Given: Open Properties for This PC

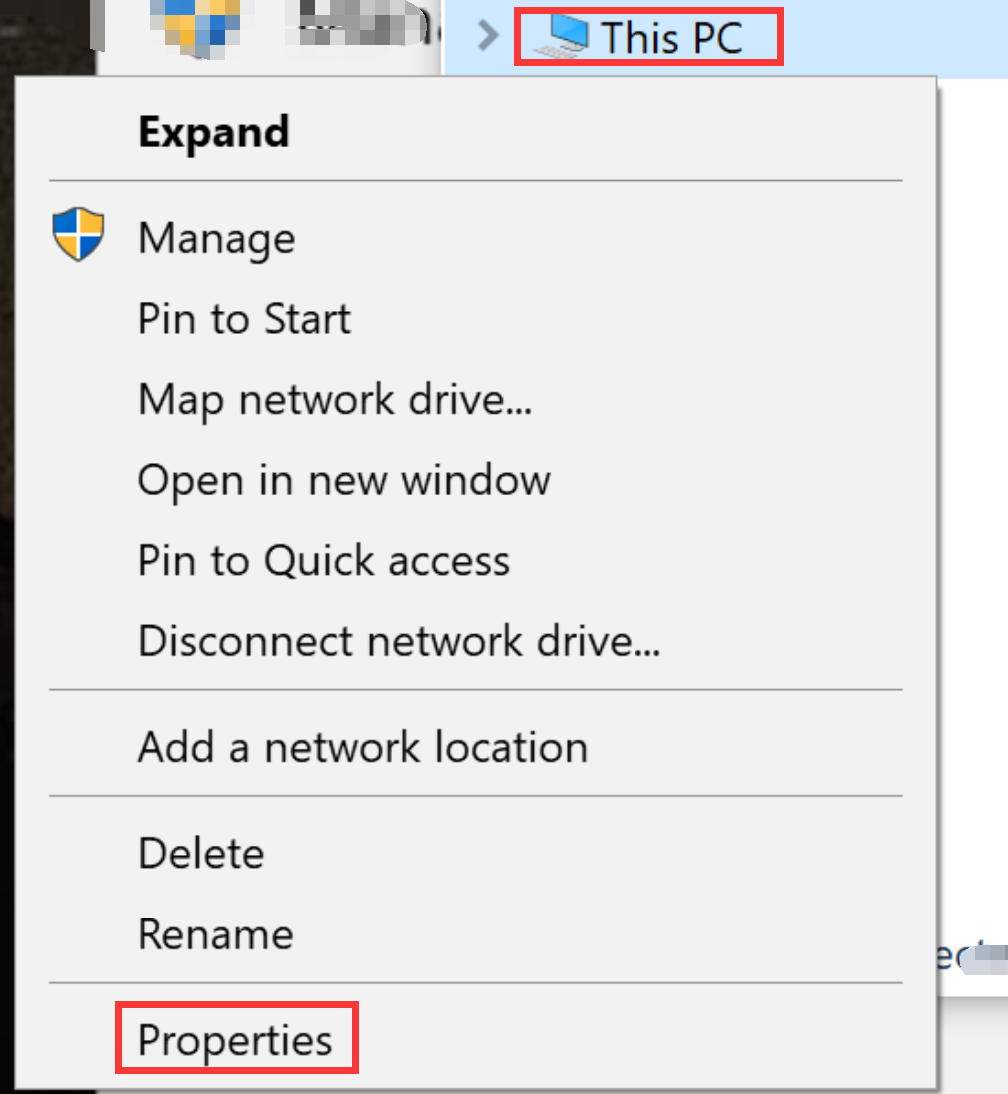Looking at the screenshot, I should pos(236,1038).
